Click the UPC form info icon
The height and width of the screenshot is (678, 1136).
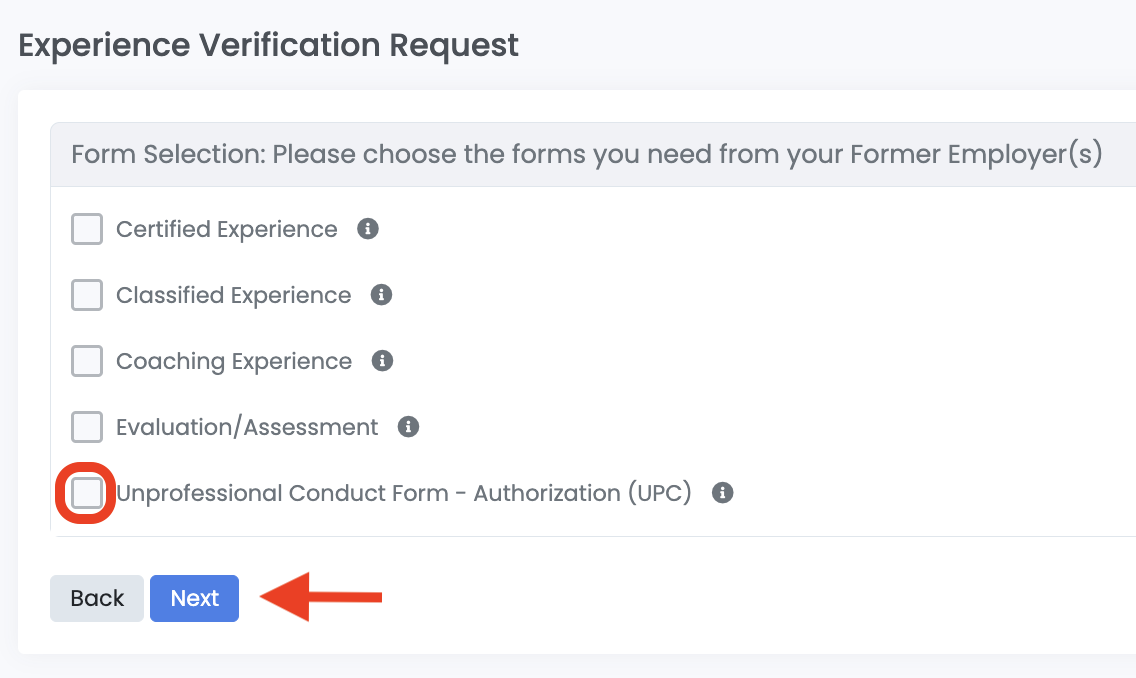722,493
